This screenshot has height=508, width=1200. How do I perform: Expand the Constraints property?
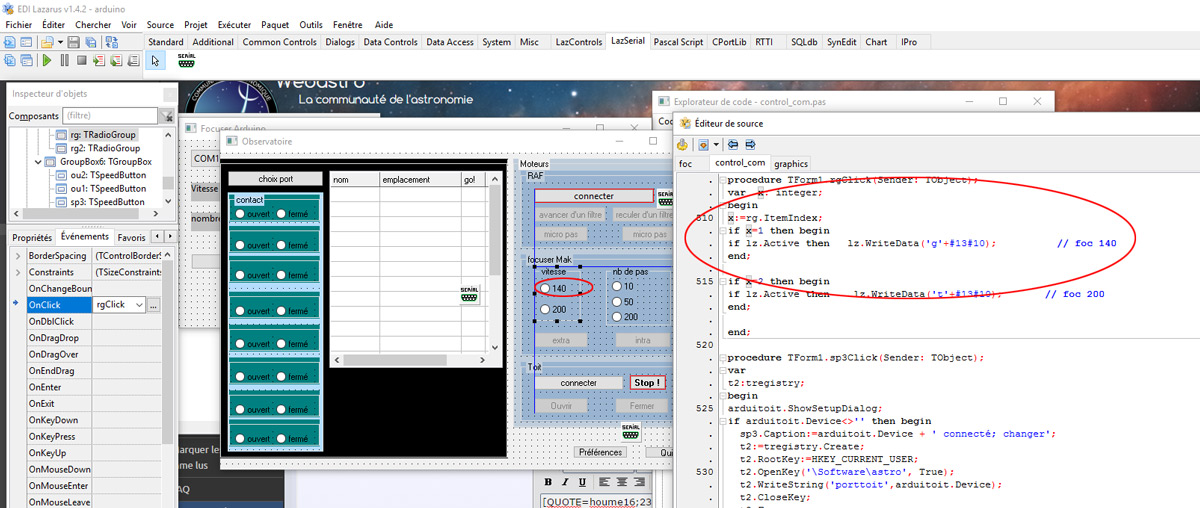16,272
